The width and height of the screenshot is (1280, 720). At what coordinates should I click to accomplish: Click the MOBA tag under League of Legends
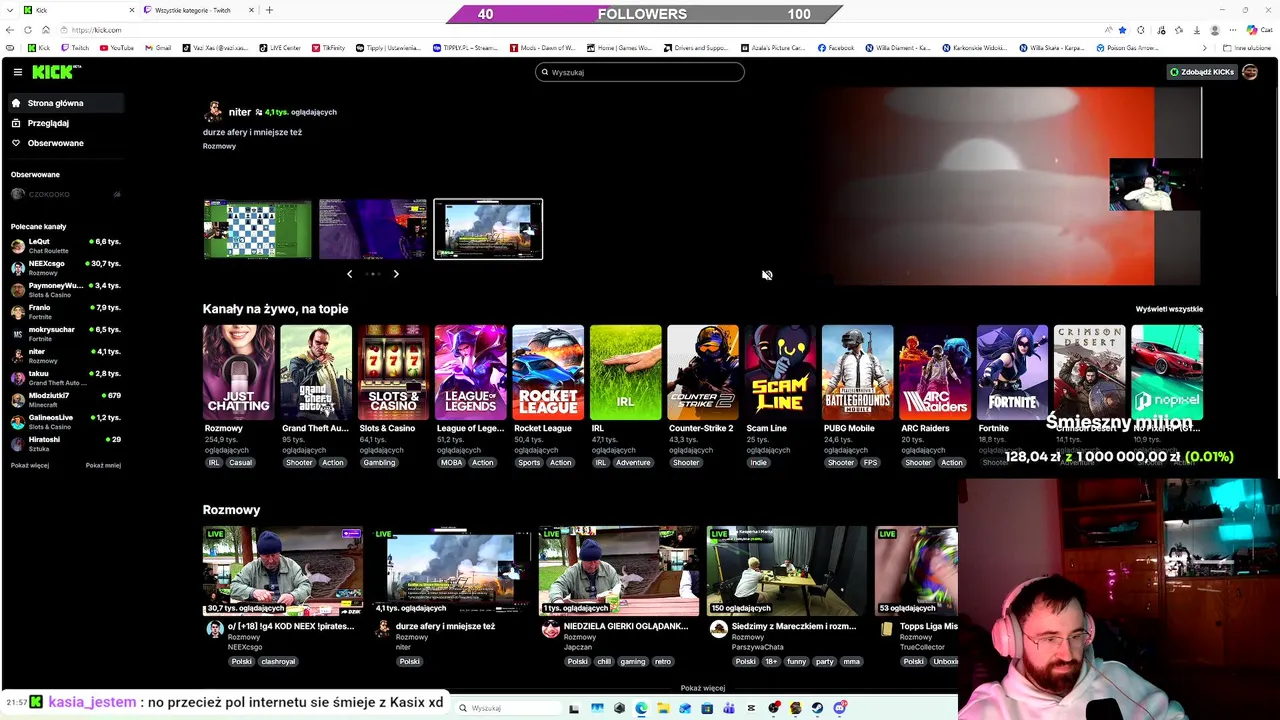[451, 462]
